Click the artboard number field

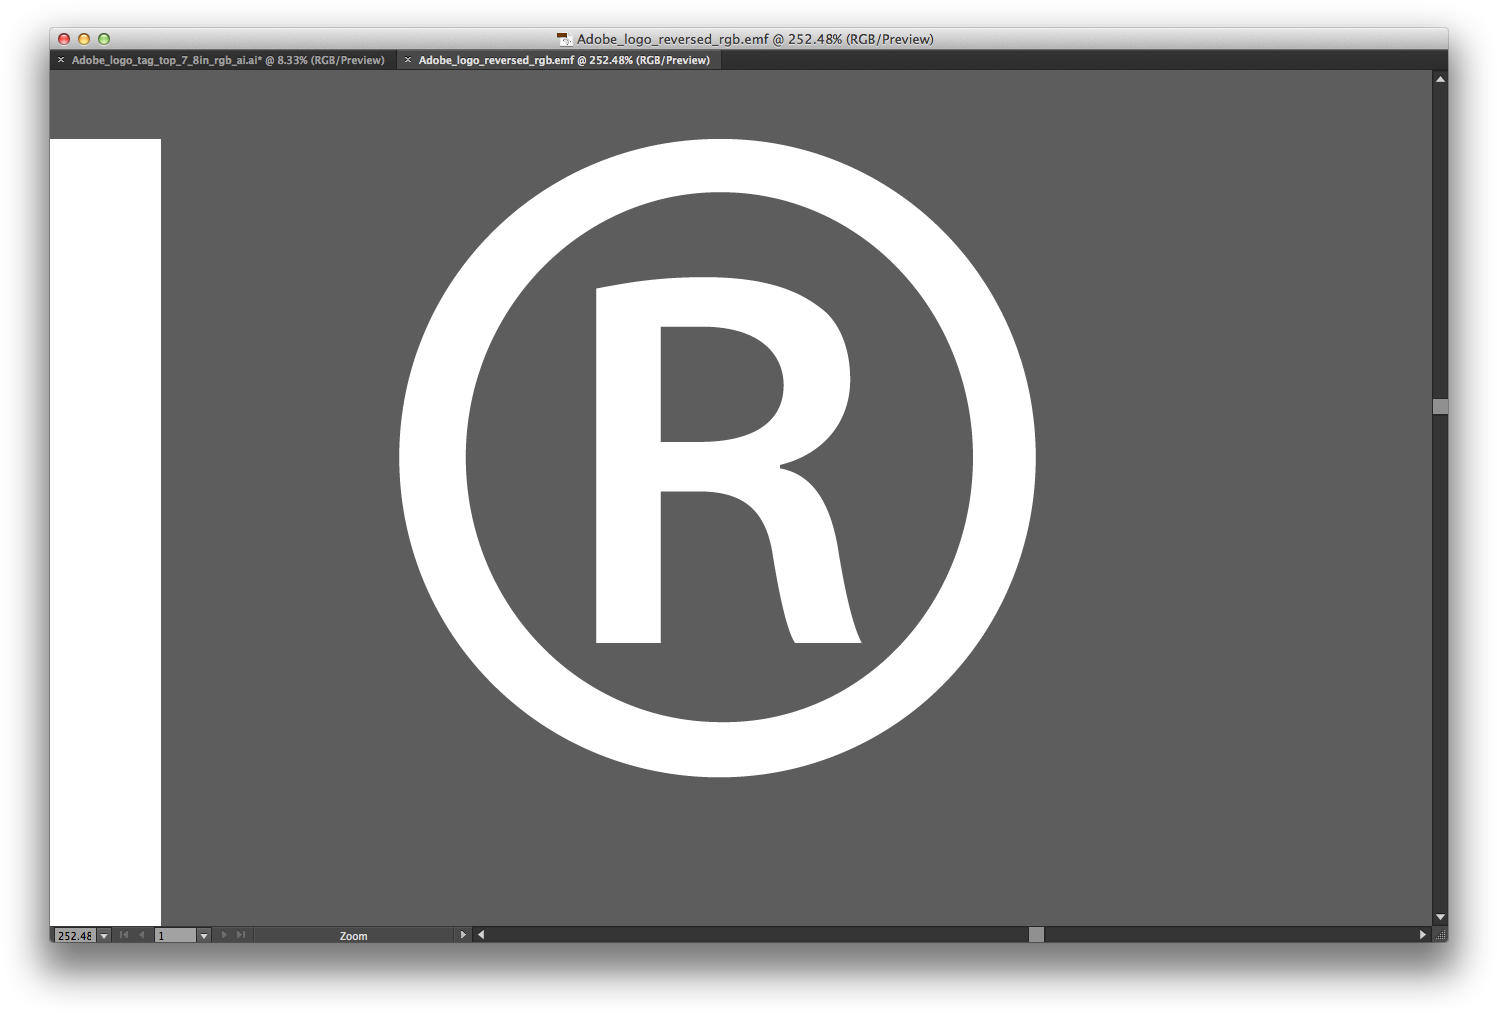click(175, 936)
